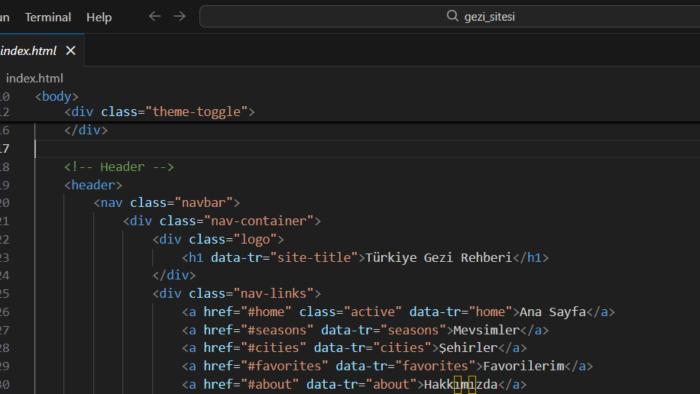Click the Header comment line

(119, 167)
